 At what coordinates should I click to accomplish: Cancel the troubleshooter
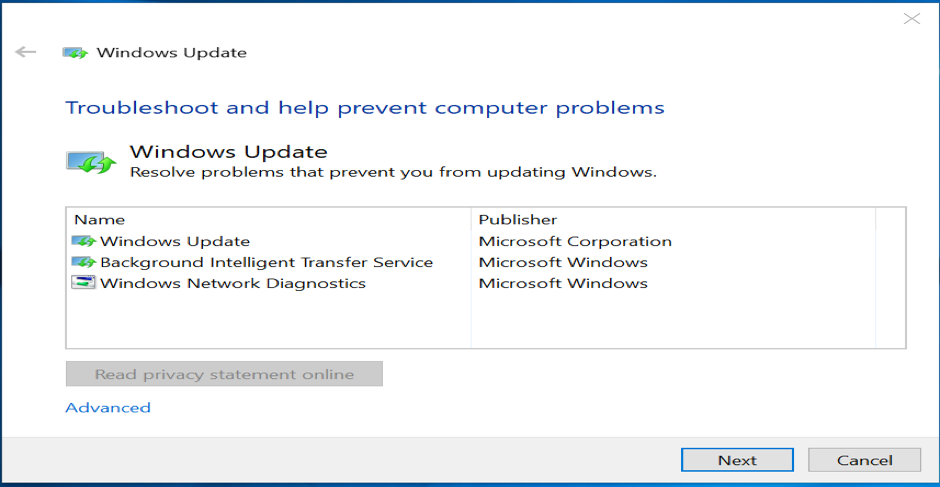coord(864,460)
